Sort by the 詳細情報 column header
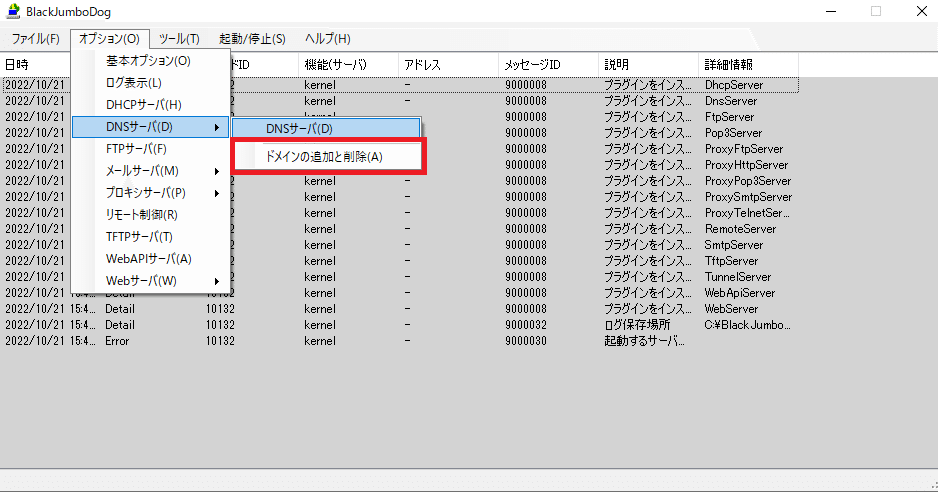The width and height of the screenshot is (938, 492). click(x=748, y=65)
